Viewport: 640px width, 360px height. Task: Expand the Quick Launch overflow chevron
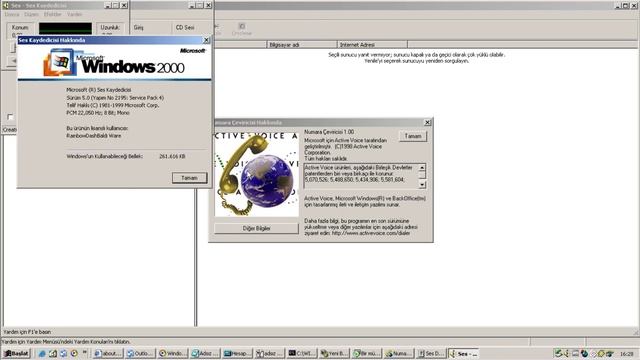point(85,352)
